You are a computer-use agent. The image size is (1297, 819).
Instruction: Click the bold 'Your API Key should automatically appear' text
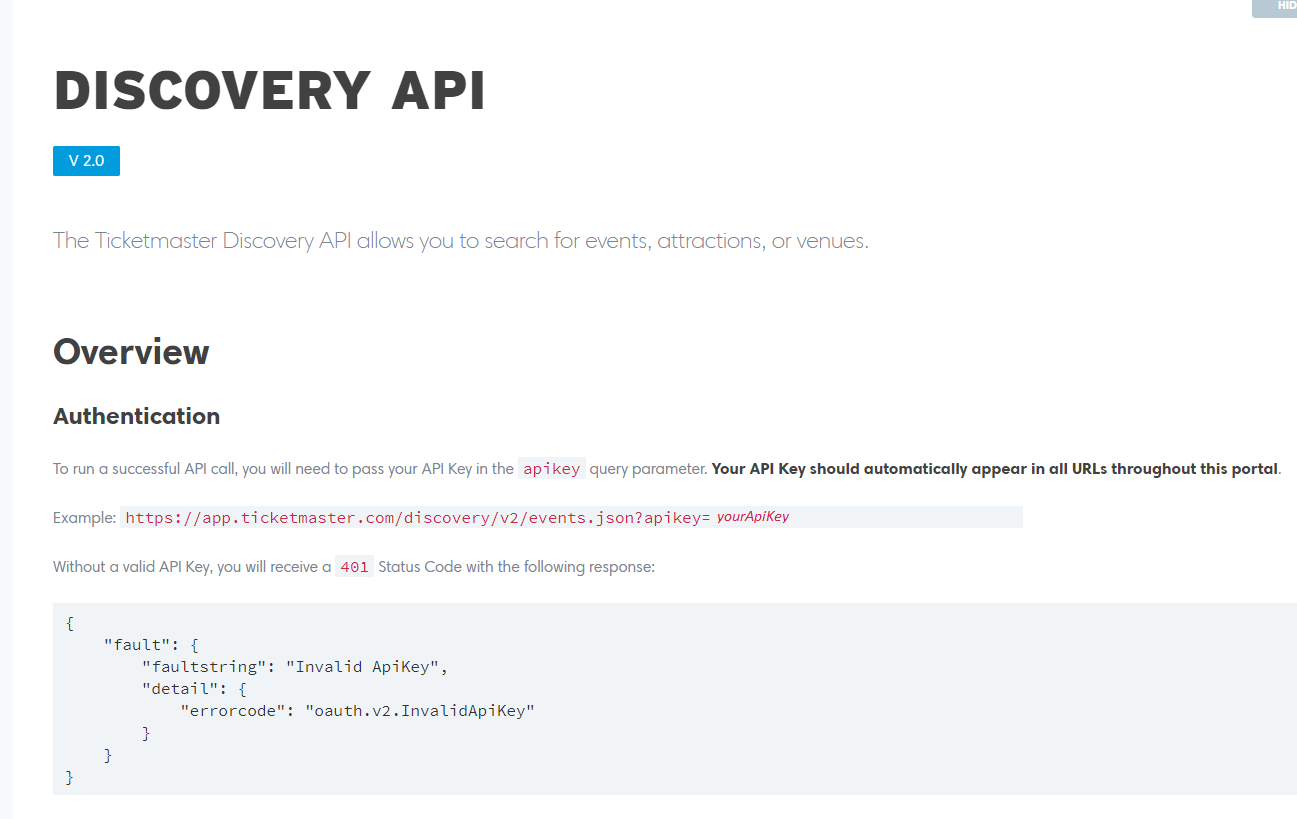point(995,469)
